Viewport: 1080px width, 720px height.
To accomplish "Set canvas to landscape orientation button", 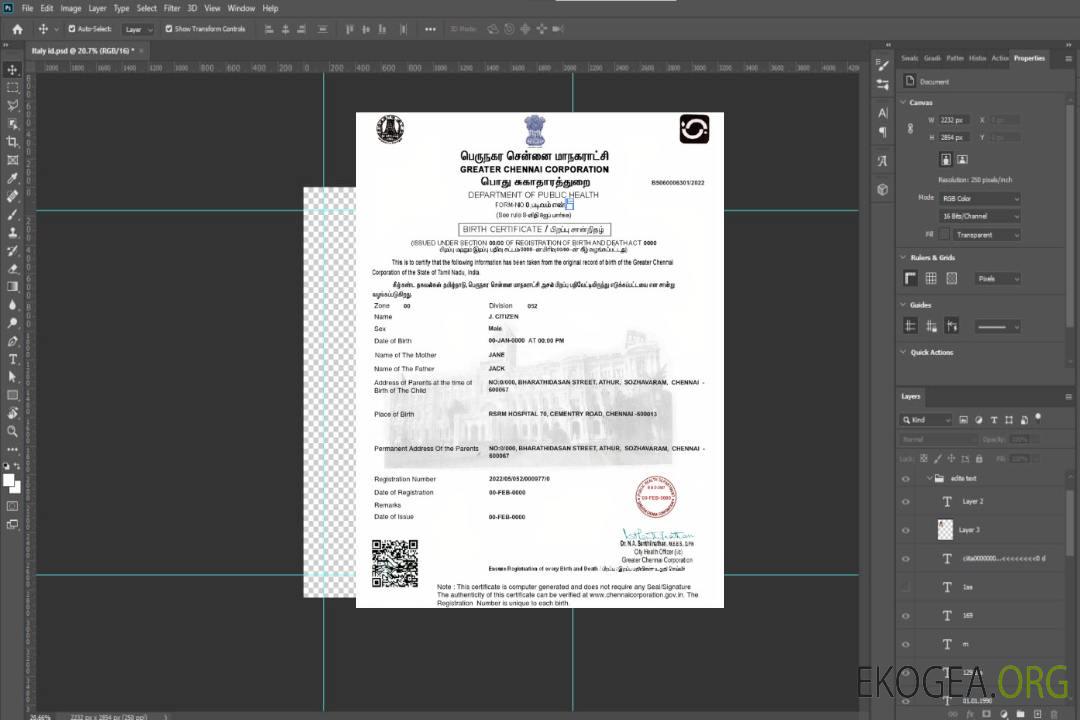I will point(962,159).
